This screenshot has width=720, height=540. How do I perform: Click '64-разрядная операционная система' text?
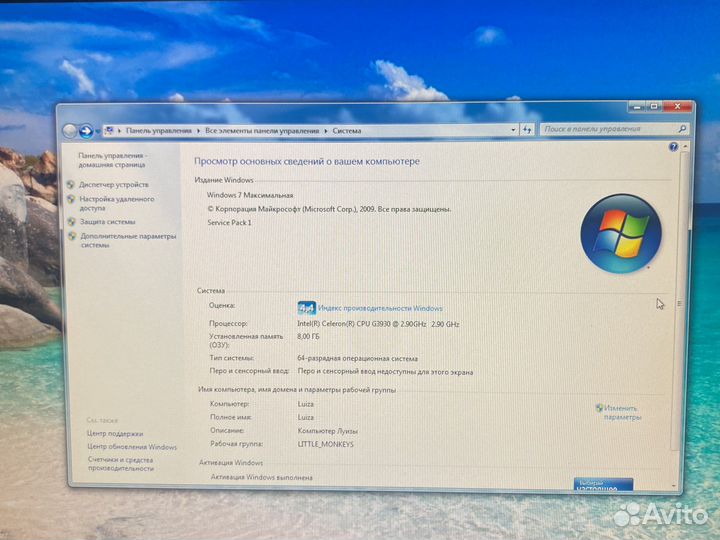click(x=358, y=359)
